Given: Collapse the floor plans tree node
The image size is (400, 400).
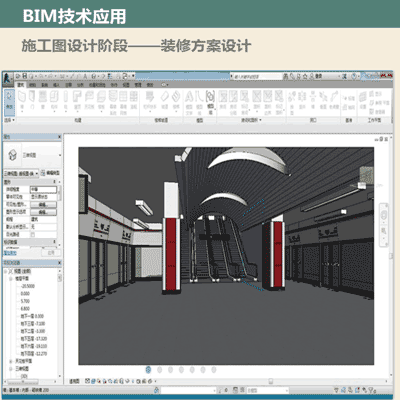Looking at the screenshot, I should click(x=11, y=279).
